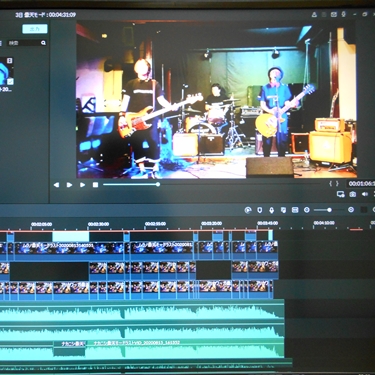Click the timeline zoom in plus icon
375x375 pixels.
pyautogui.click(x=351, y=210)
